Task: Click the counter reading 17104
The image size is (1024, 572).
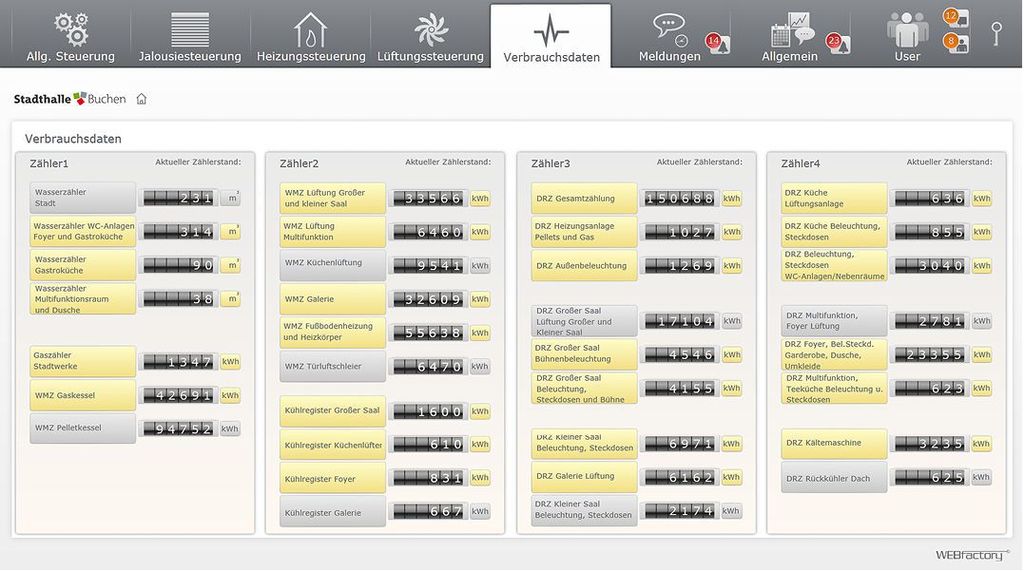Action: (679, 321)
